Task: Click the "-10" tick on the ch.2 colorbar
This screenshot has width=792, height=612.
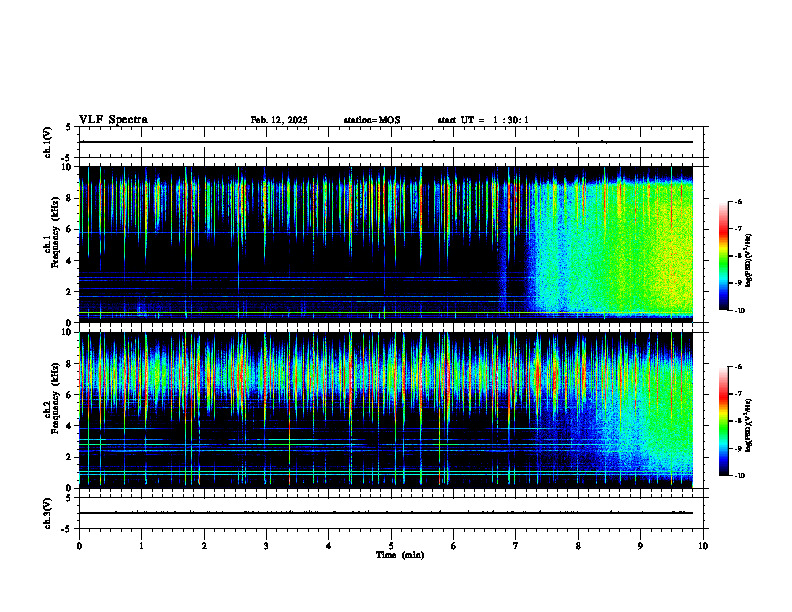Action: 740,476
